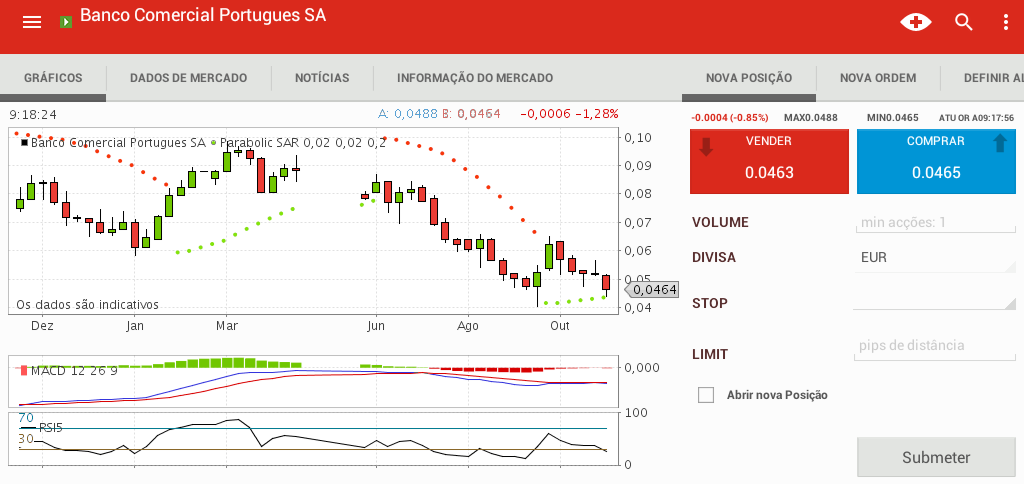Click the Vender 0.0463 sell button
1024x484 pixels.
pos(769,161)
